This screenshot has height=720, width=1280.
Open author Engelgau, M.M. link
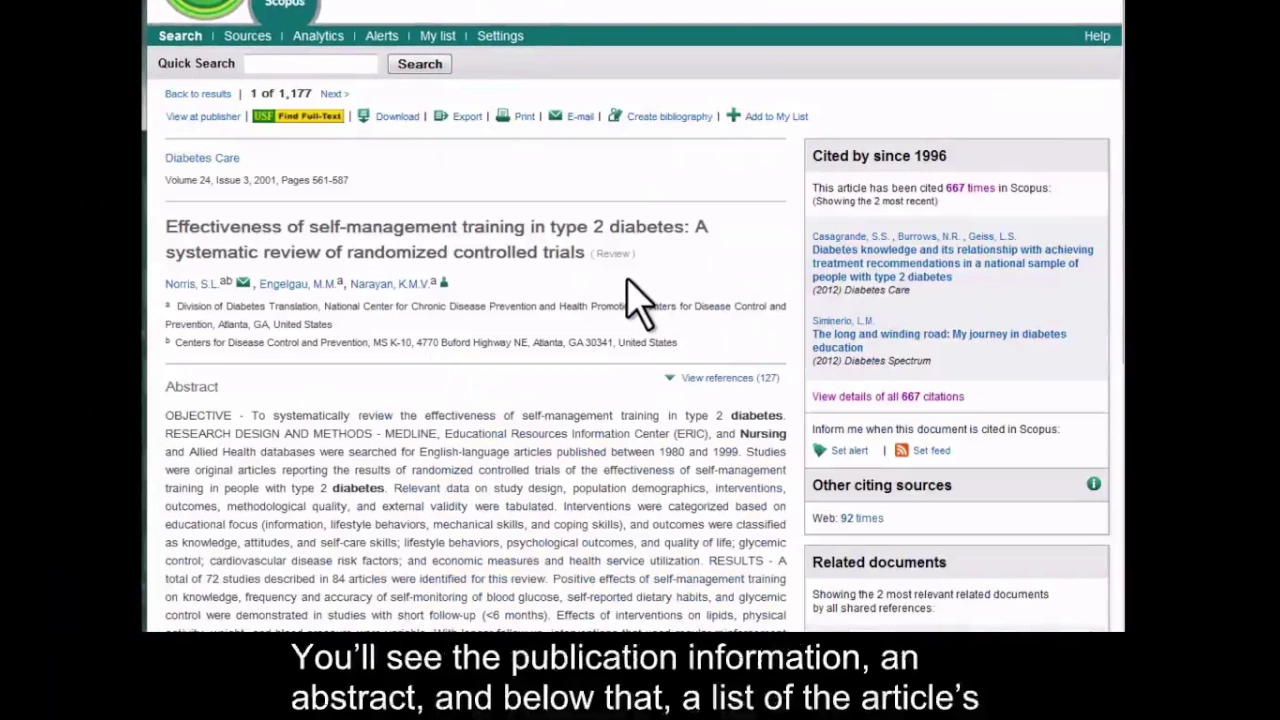297,284
